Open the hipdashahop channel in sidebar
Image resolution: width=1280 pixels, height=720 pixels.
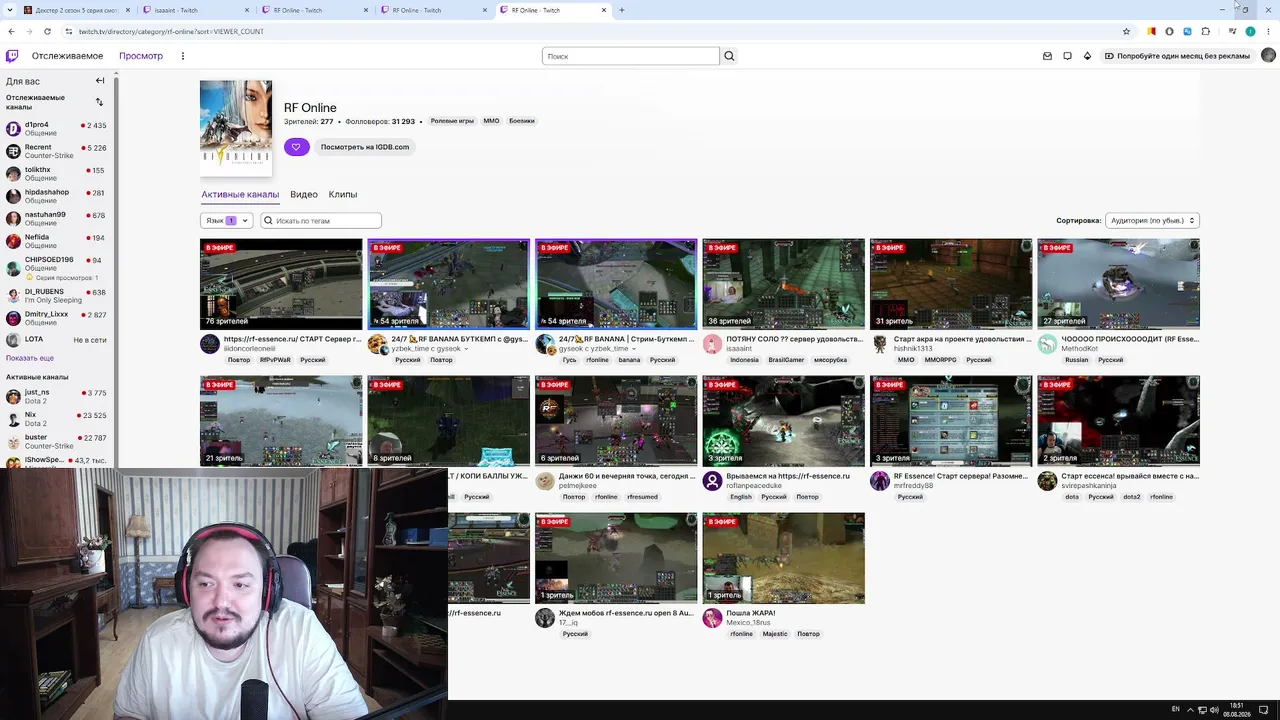[59, 196]
